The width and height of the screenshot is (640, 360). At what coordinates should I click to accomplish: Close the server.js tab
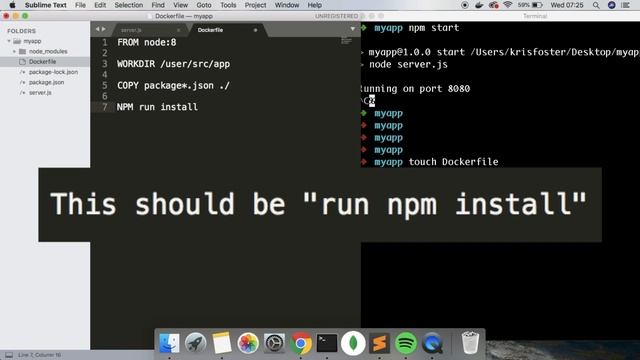coord(178,30)
